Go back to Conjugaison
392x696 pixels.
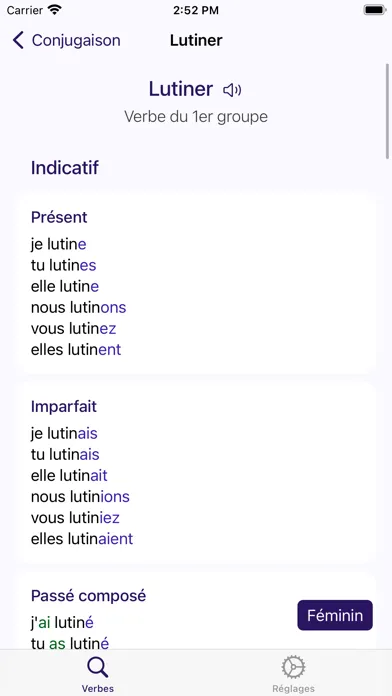click(67, 40)
